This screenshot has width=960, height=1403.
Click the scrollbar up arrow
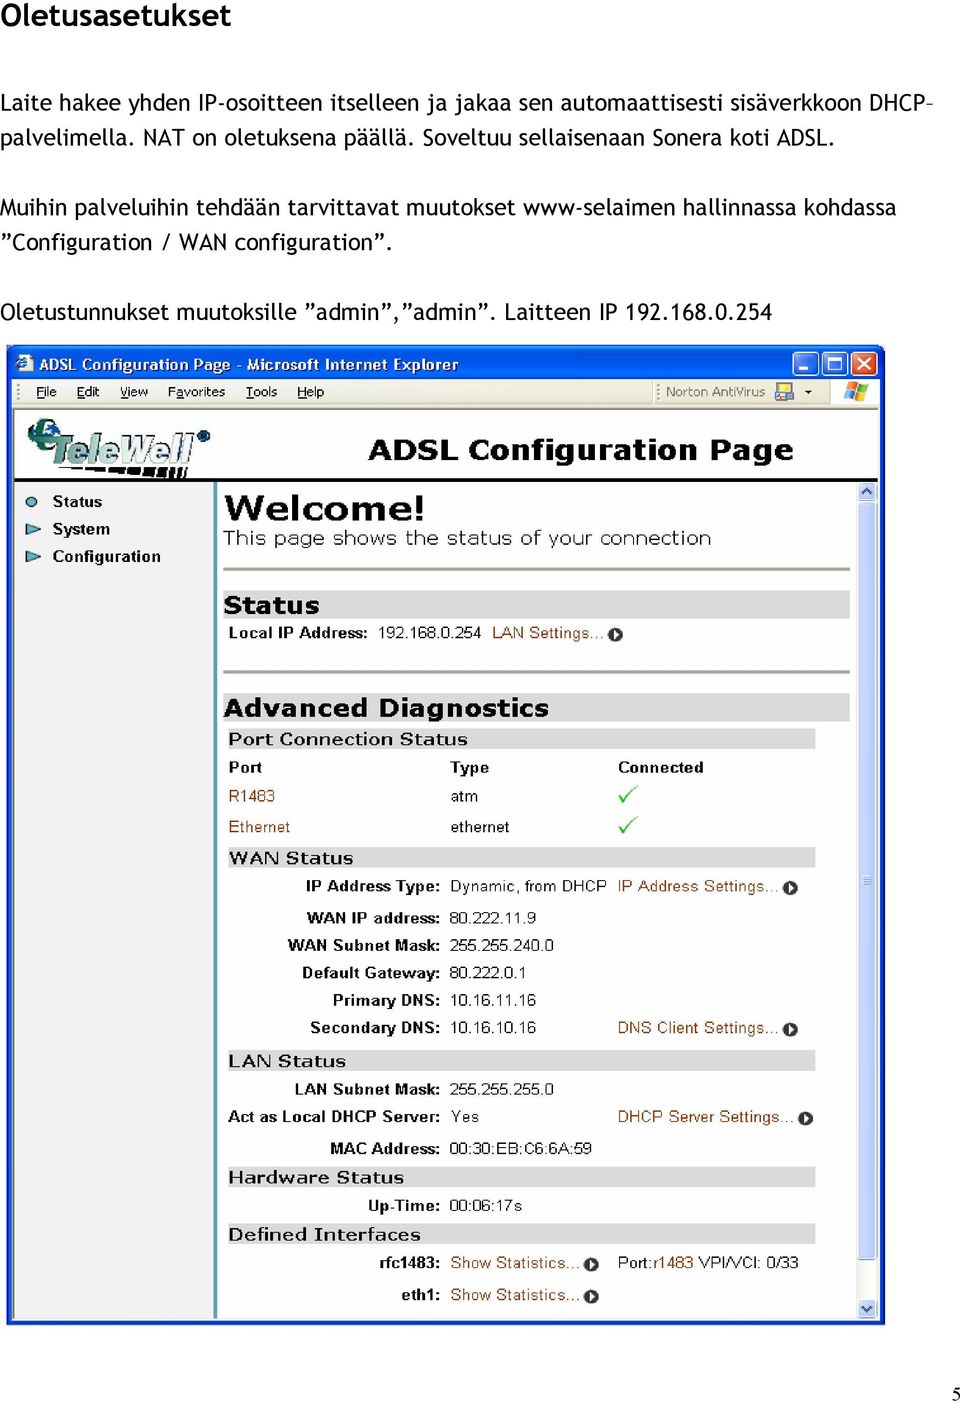pyautogui.click(x=867, y=492)
